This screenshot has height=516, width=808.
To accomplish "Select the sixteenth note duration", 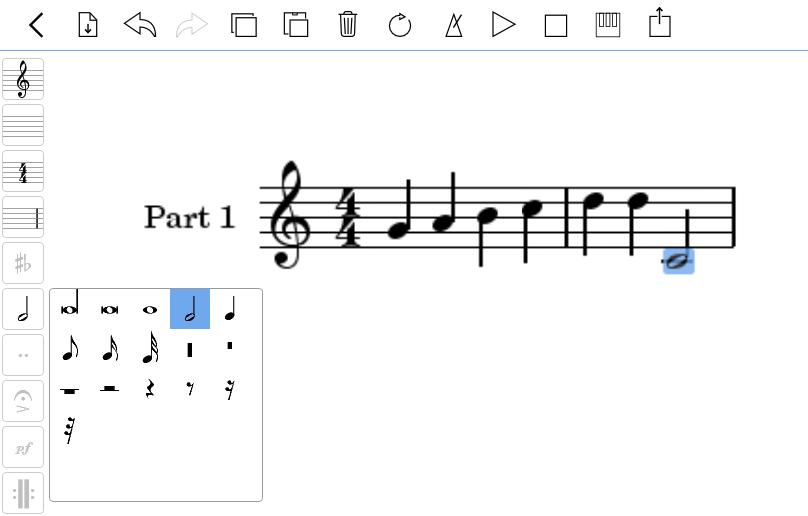I will (x=110, y=348).
